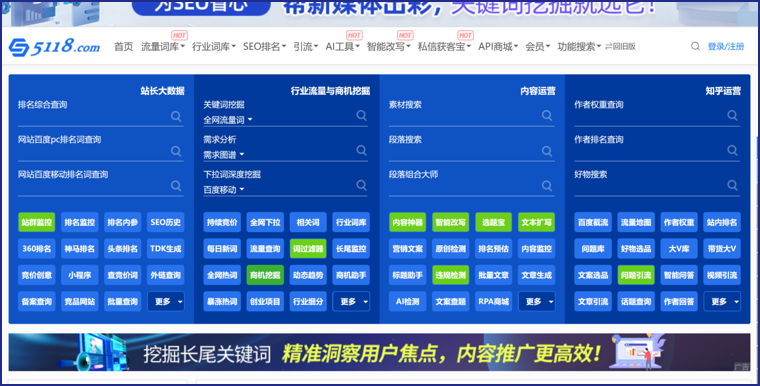The width and height of the screenshot is (760, 386).
Task: Click the 5118.com logo
Action: [x=55, y=47]
